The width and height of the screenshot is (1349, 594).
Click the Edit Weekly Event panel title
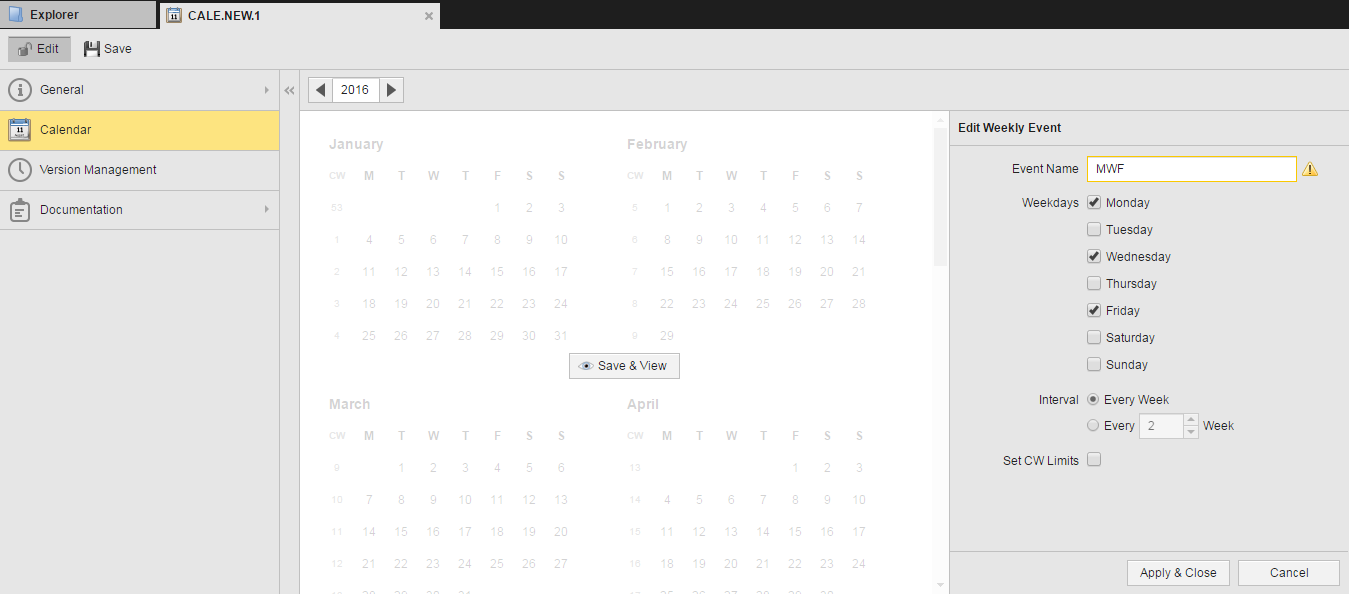(1010, 128)
